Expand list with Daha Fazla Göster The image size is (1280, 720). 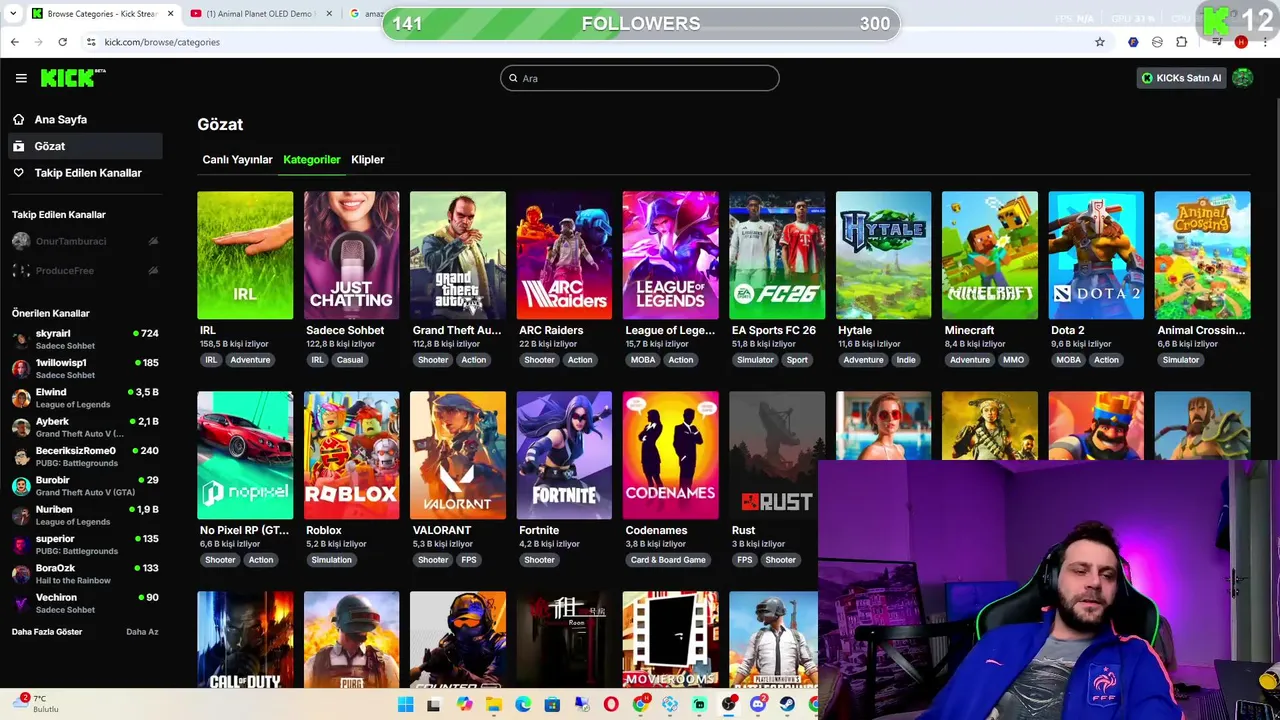point(47,632)
